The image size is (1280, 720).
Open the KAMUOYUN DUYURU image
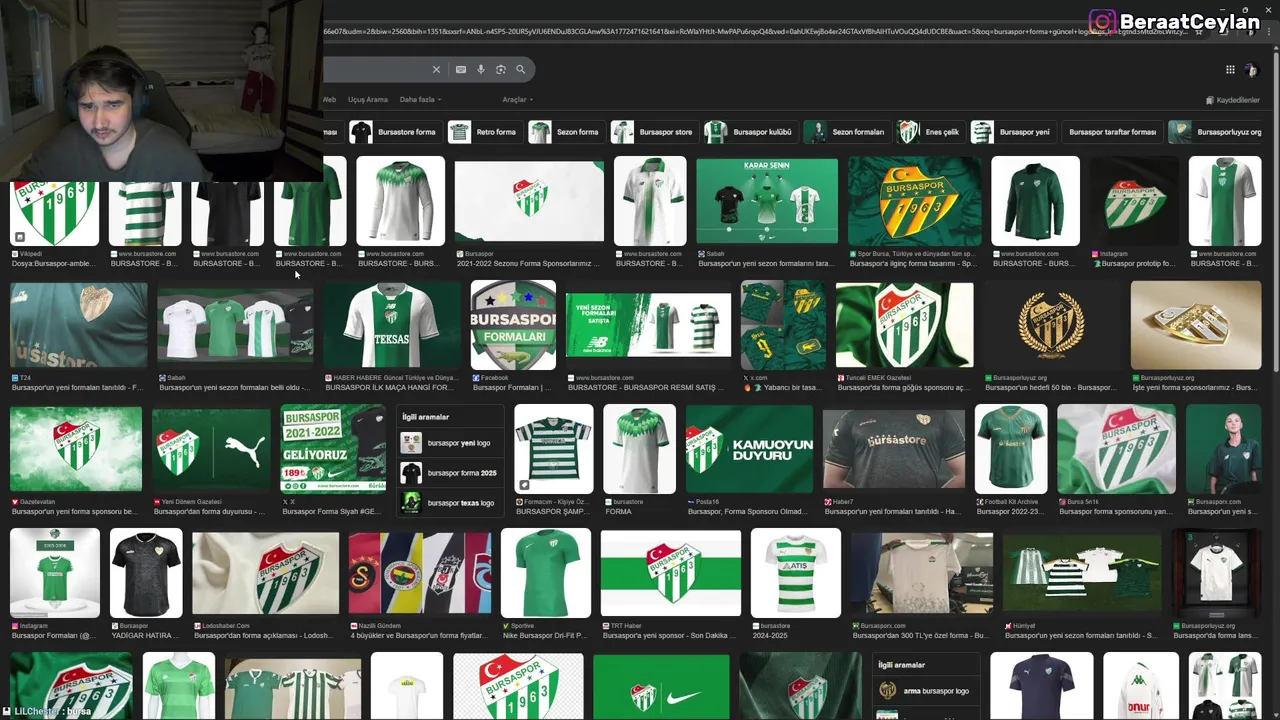pos(749,449)
